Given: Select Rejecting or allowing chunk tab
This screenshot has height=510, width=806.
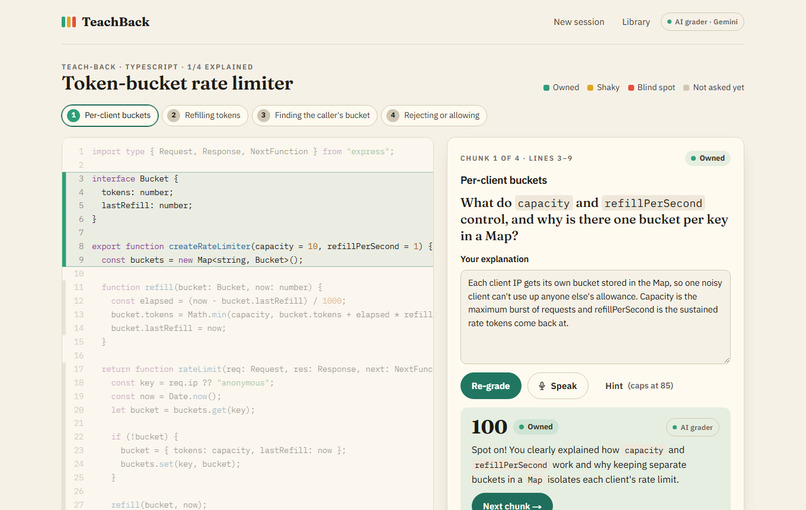Looking at the screenshot, I should pyautogui.click(x=434, y=115).
